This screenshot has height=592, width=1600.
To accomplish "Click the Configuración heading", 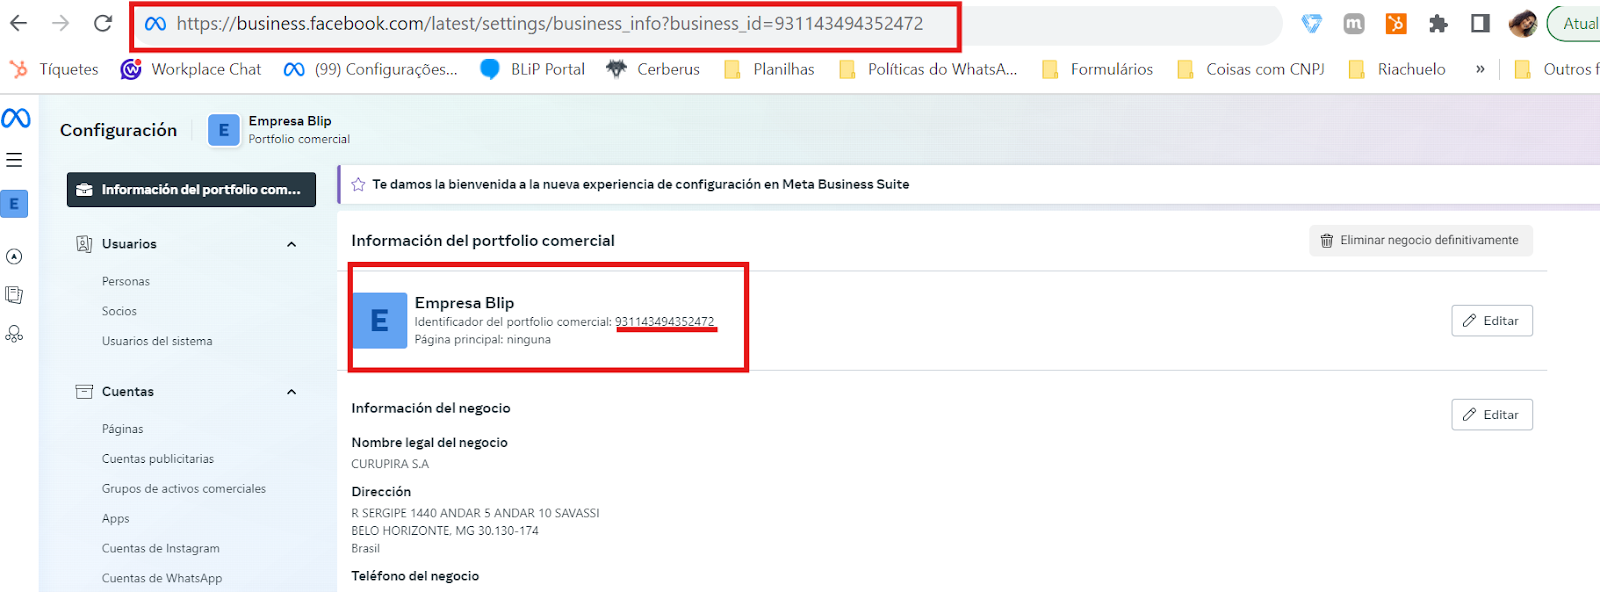I will 118,130.
